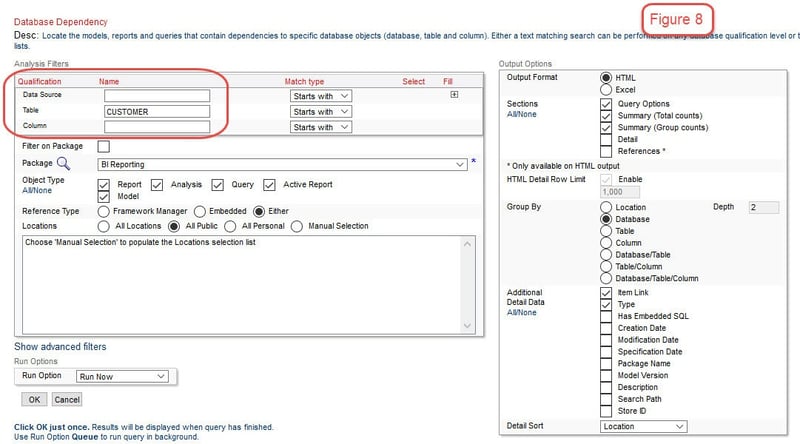Select HTML output format
Image resolution: width=800 pixels, height=444 pixels.
tap(606, 78)
